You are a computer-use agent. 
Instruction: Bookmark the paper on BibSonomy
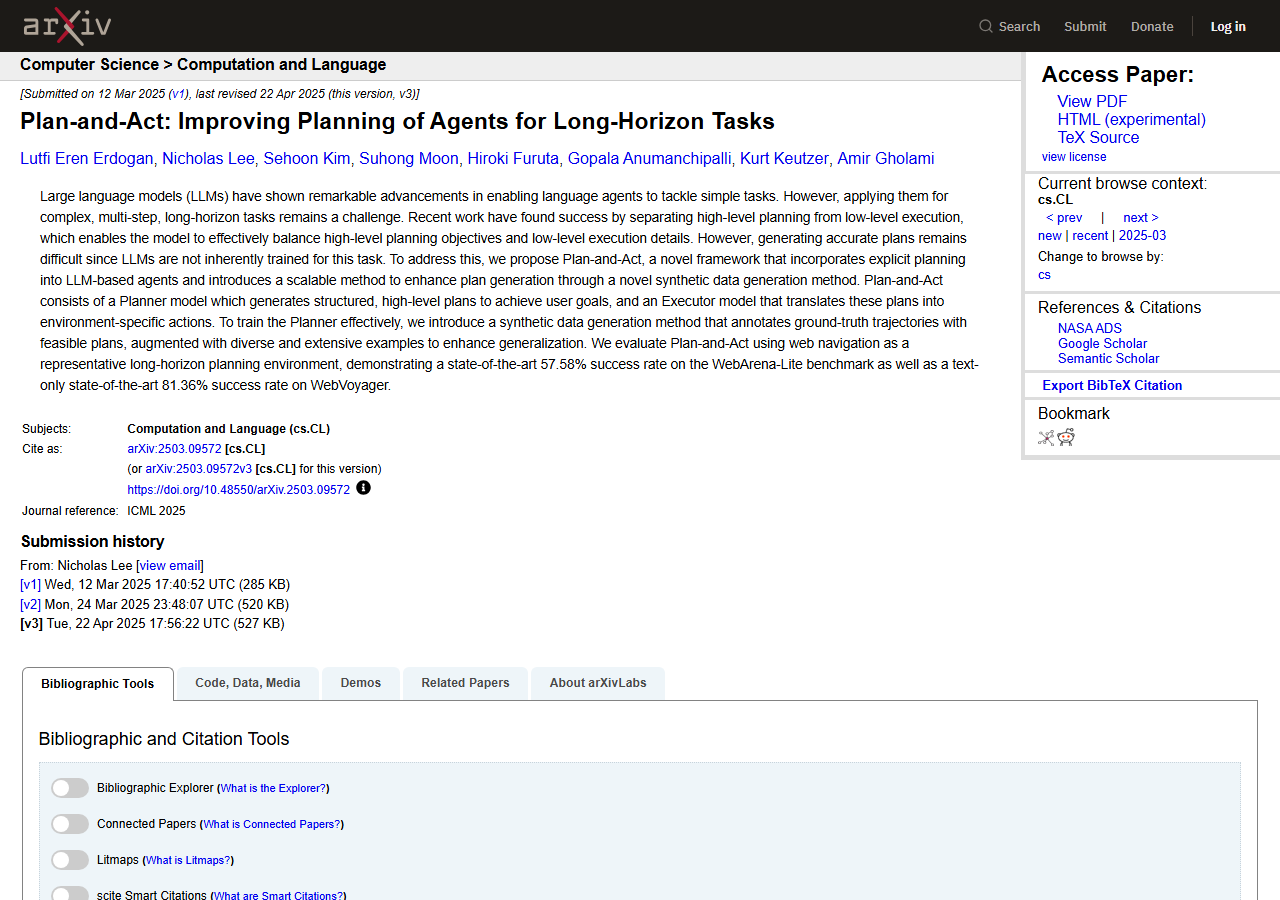point(1046,437)
